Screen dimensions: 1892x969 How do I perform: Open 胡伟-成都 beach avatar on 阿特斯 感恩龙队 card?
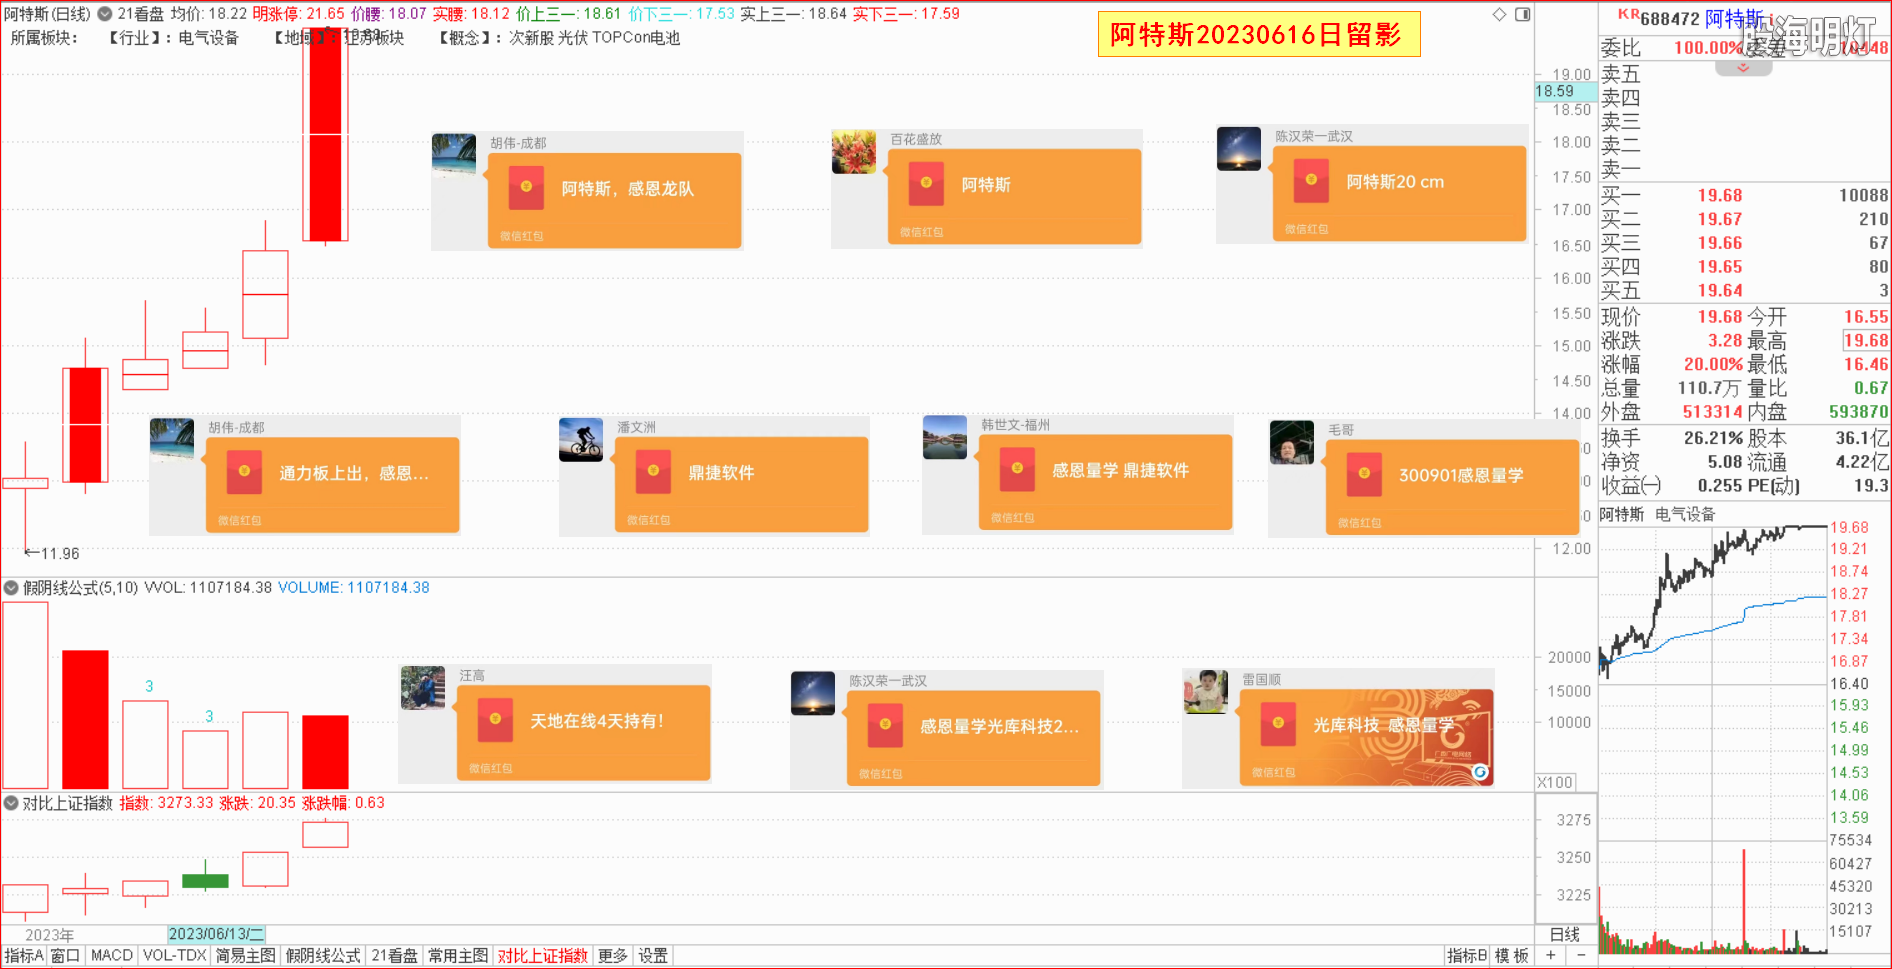click(454, 154)
